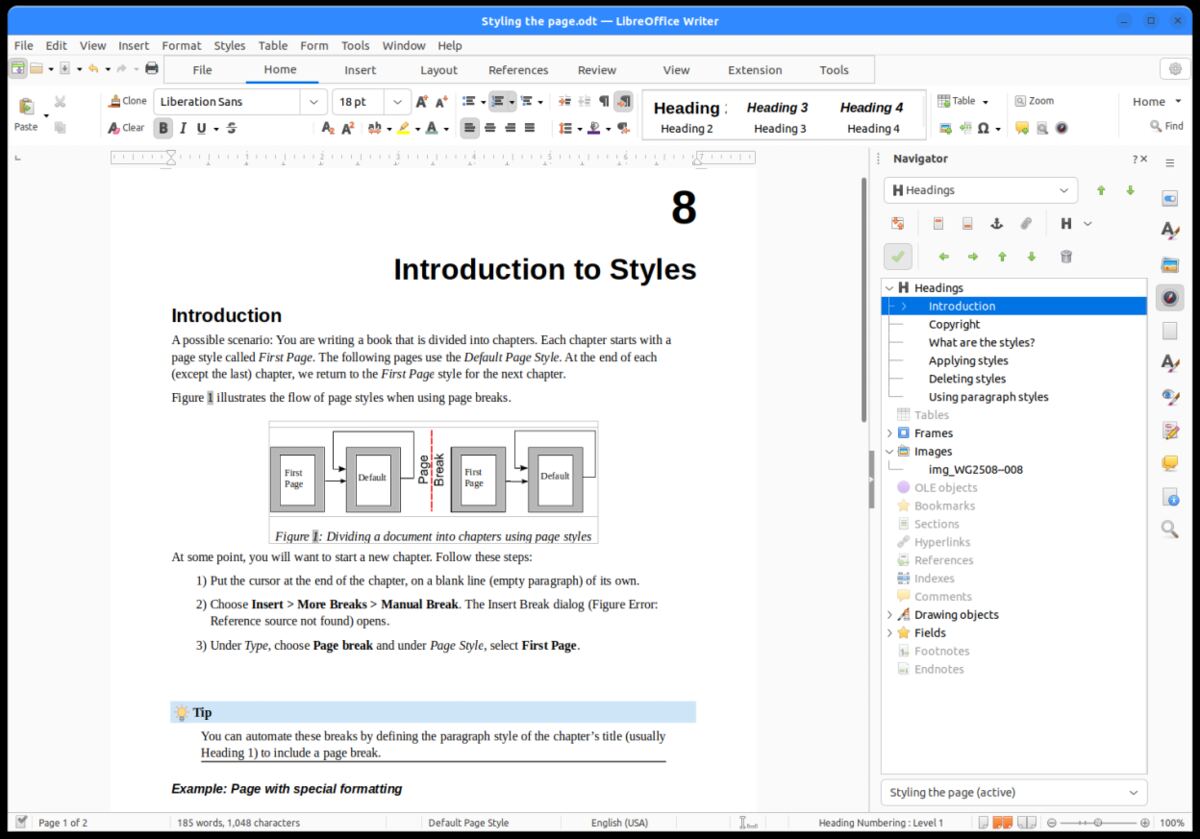Viewport: 1200px width, 839px height.
Task: Click the Insert Comment icon
Action: pyautogui.click(x=1021, y=128)
